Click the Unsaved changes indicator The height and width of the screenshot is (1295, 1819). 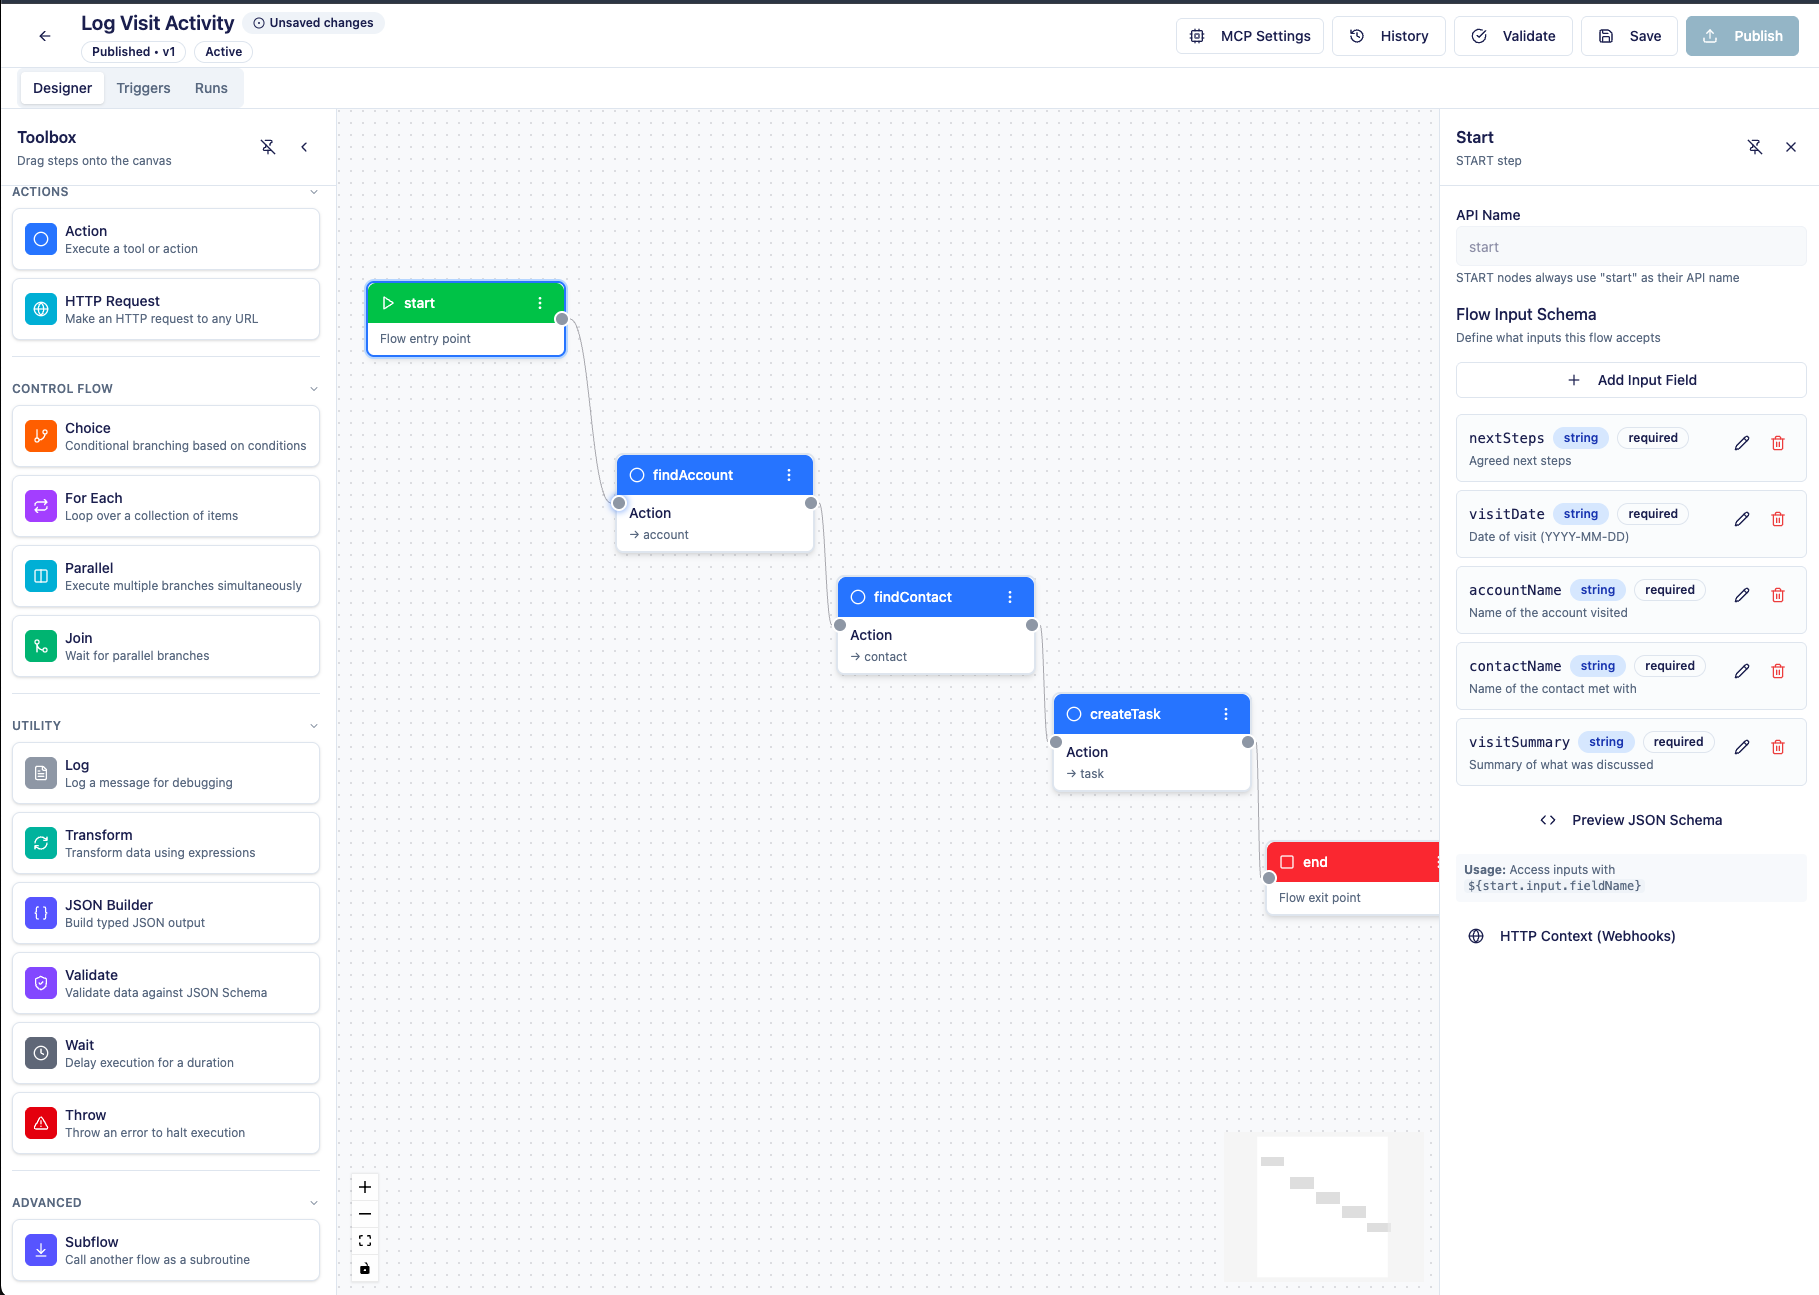[313, 23]
